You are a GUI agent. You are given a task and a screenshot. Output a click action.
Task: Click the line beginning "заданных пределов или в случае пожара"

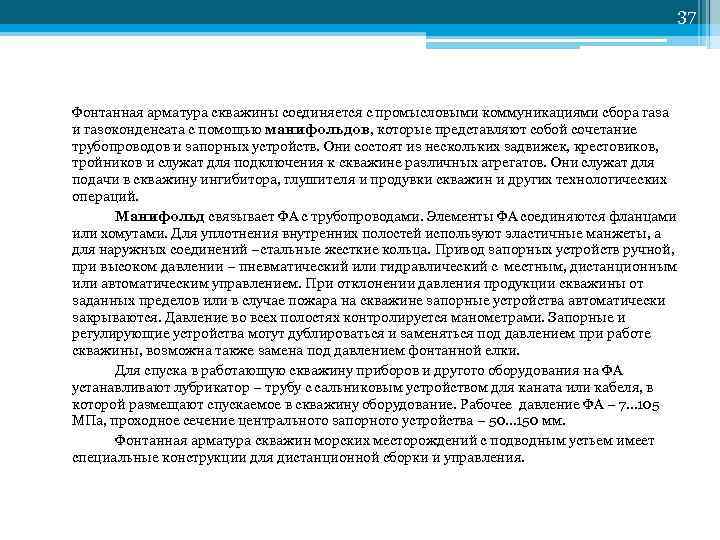[369, 301]
